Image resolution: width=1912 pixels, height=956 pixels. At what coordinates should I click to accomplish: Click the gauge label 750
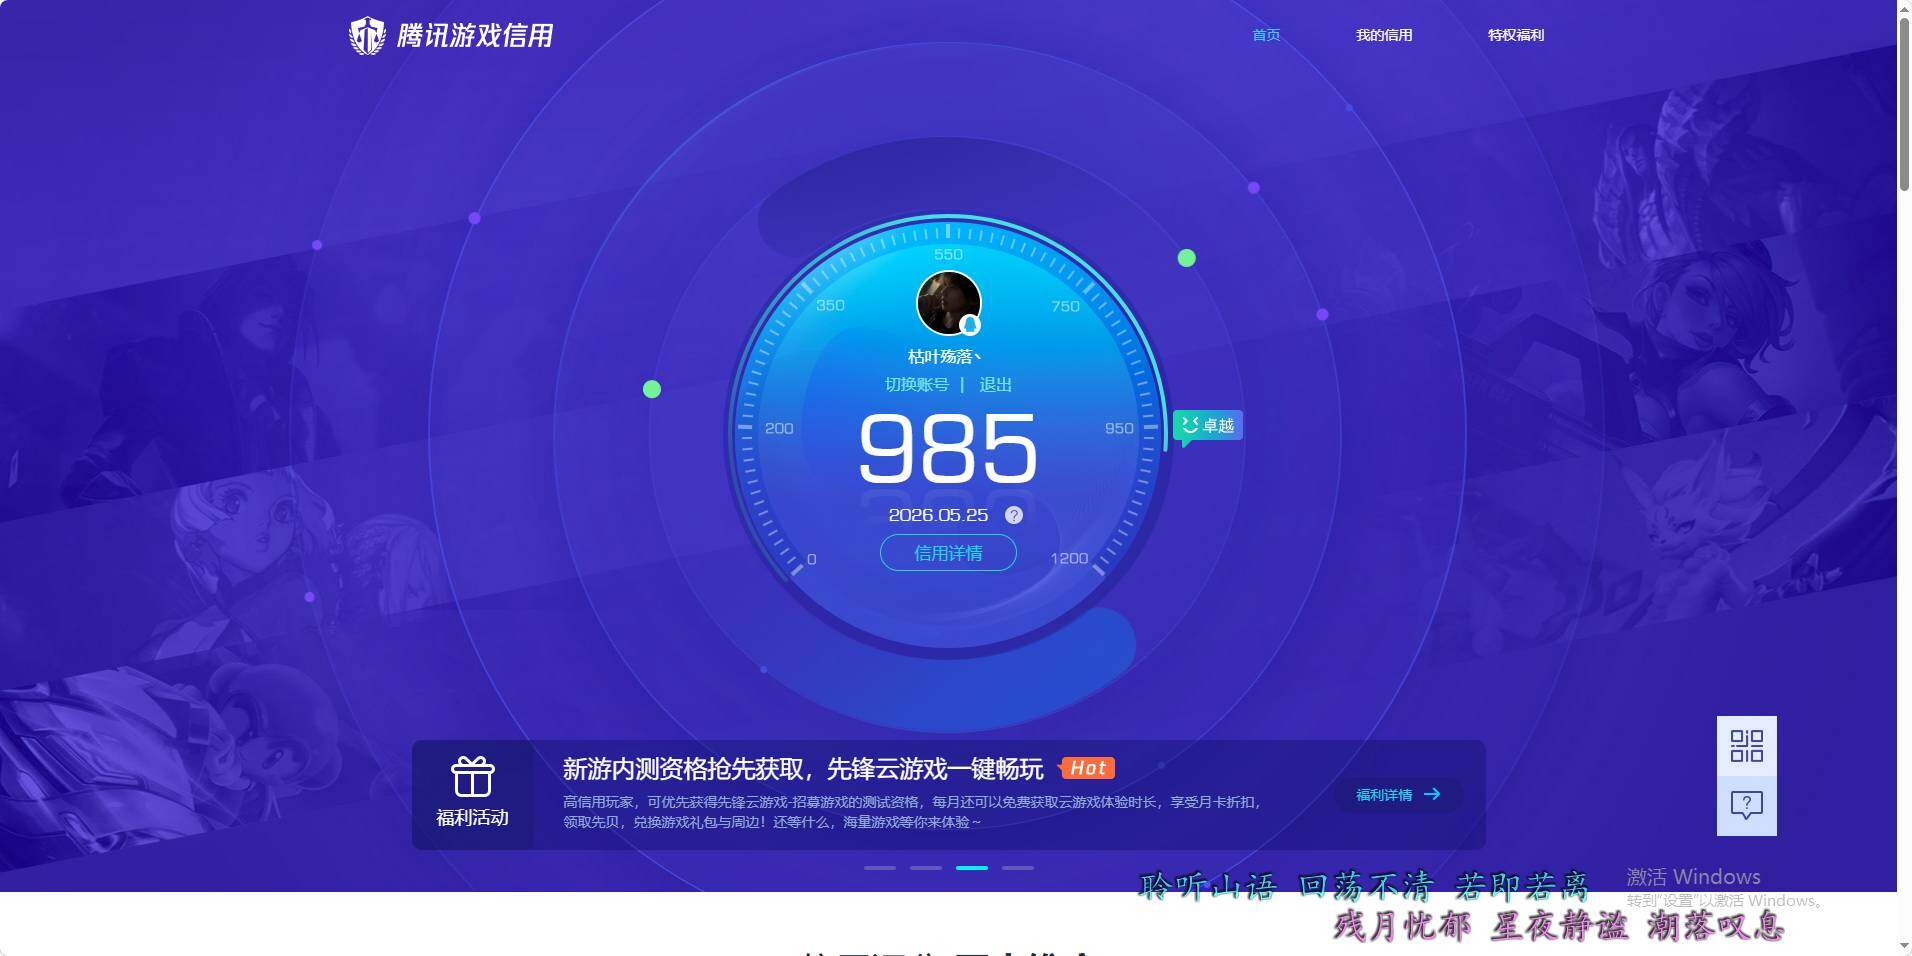click(x=1065, y=306)
